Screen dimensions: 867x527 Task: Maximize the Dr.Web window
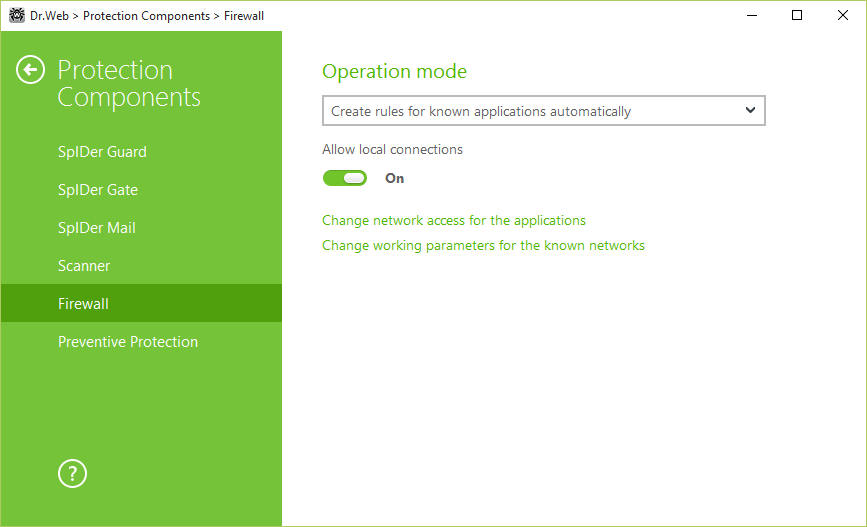797,15
